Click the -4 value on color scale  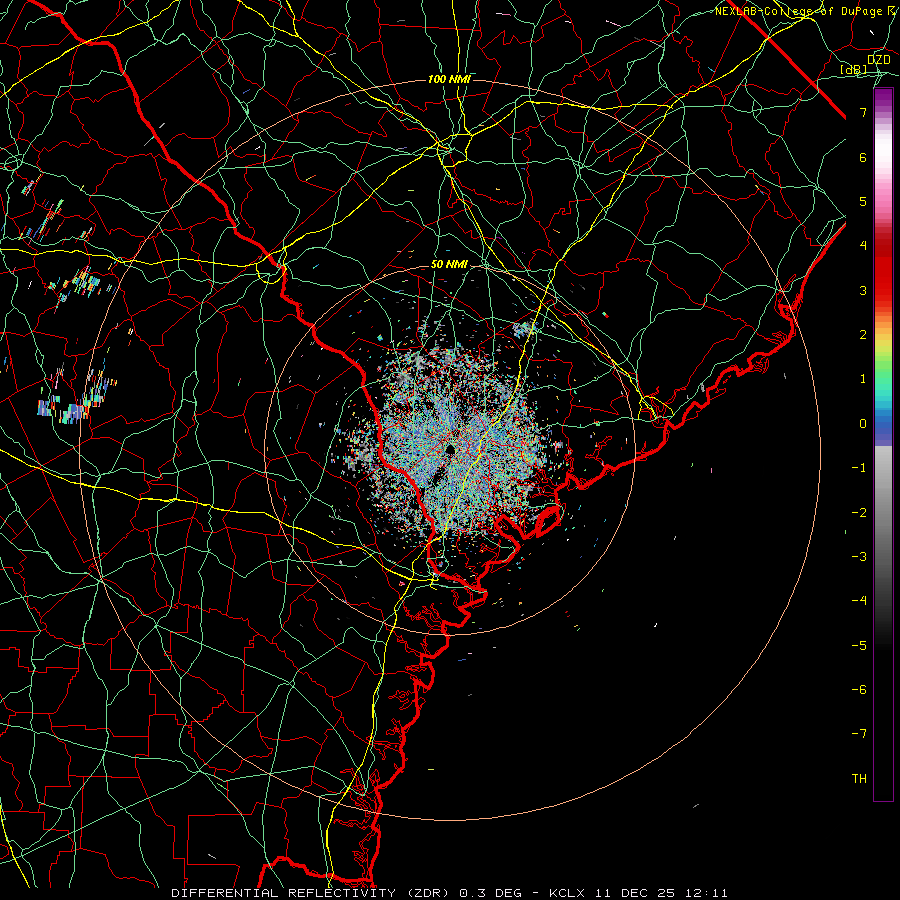point(859,601)
